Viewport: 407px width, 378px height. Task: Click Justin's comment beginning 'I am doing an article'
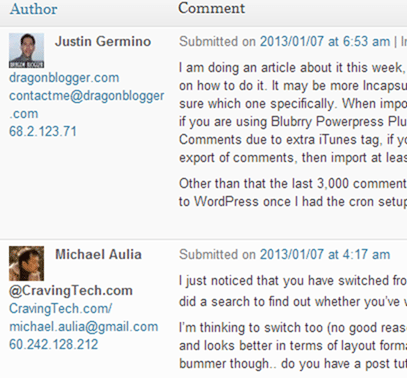(293, 113)
